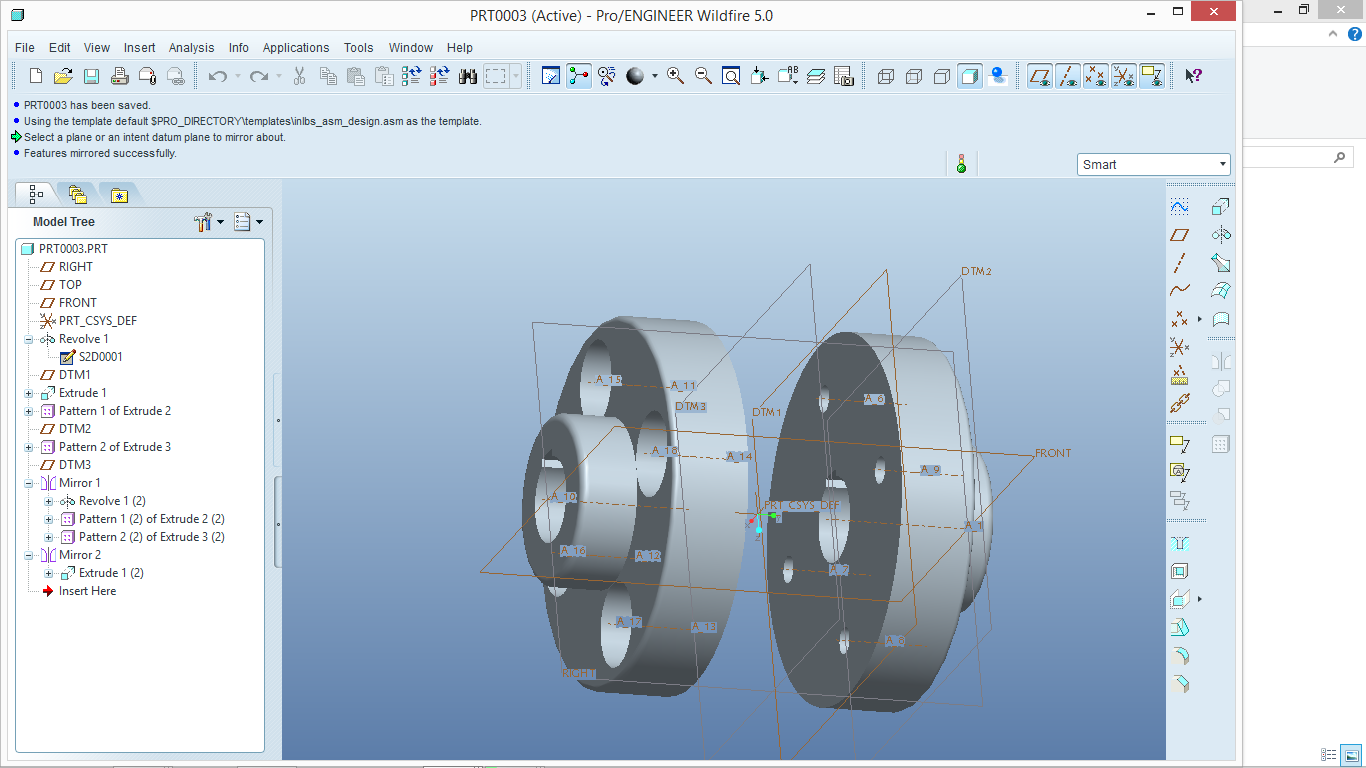Select the Variable Section Sweep tool
This screenshot has width=1366, height=768.
[1220, 263]
